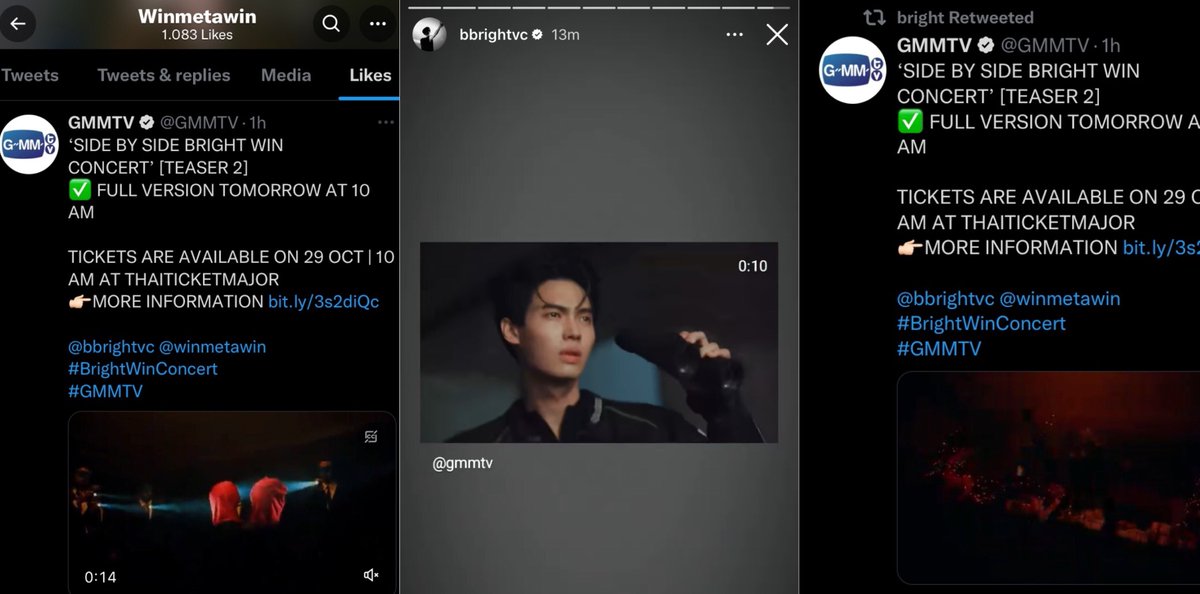Screen dimensions: 1200x594
Task: Open the three-dot menu beside the search icon
Action: pyautogui.click(x=377, y=23)
